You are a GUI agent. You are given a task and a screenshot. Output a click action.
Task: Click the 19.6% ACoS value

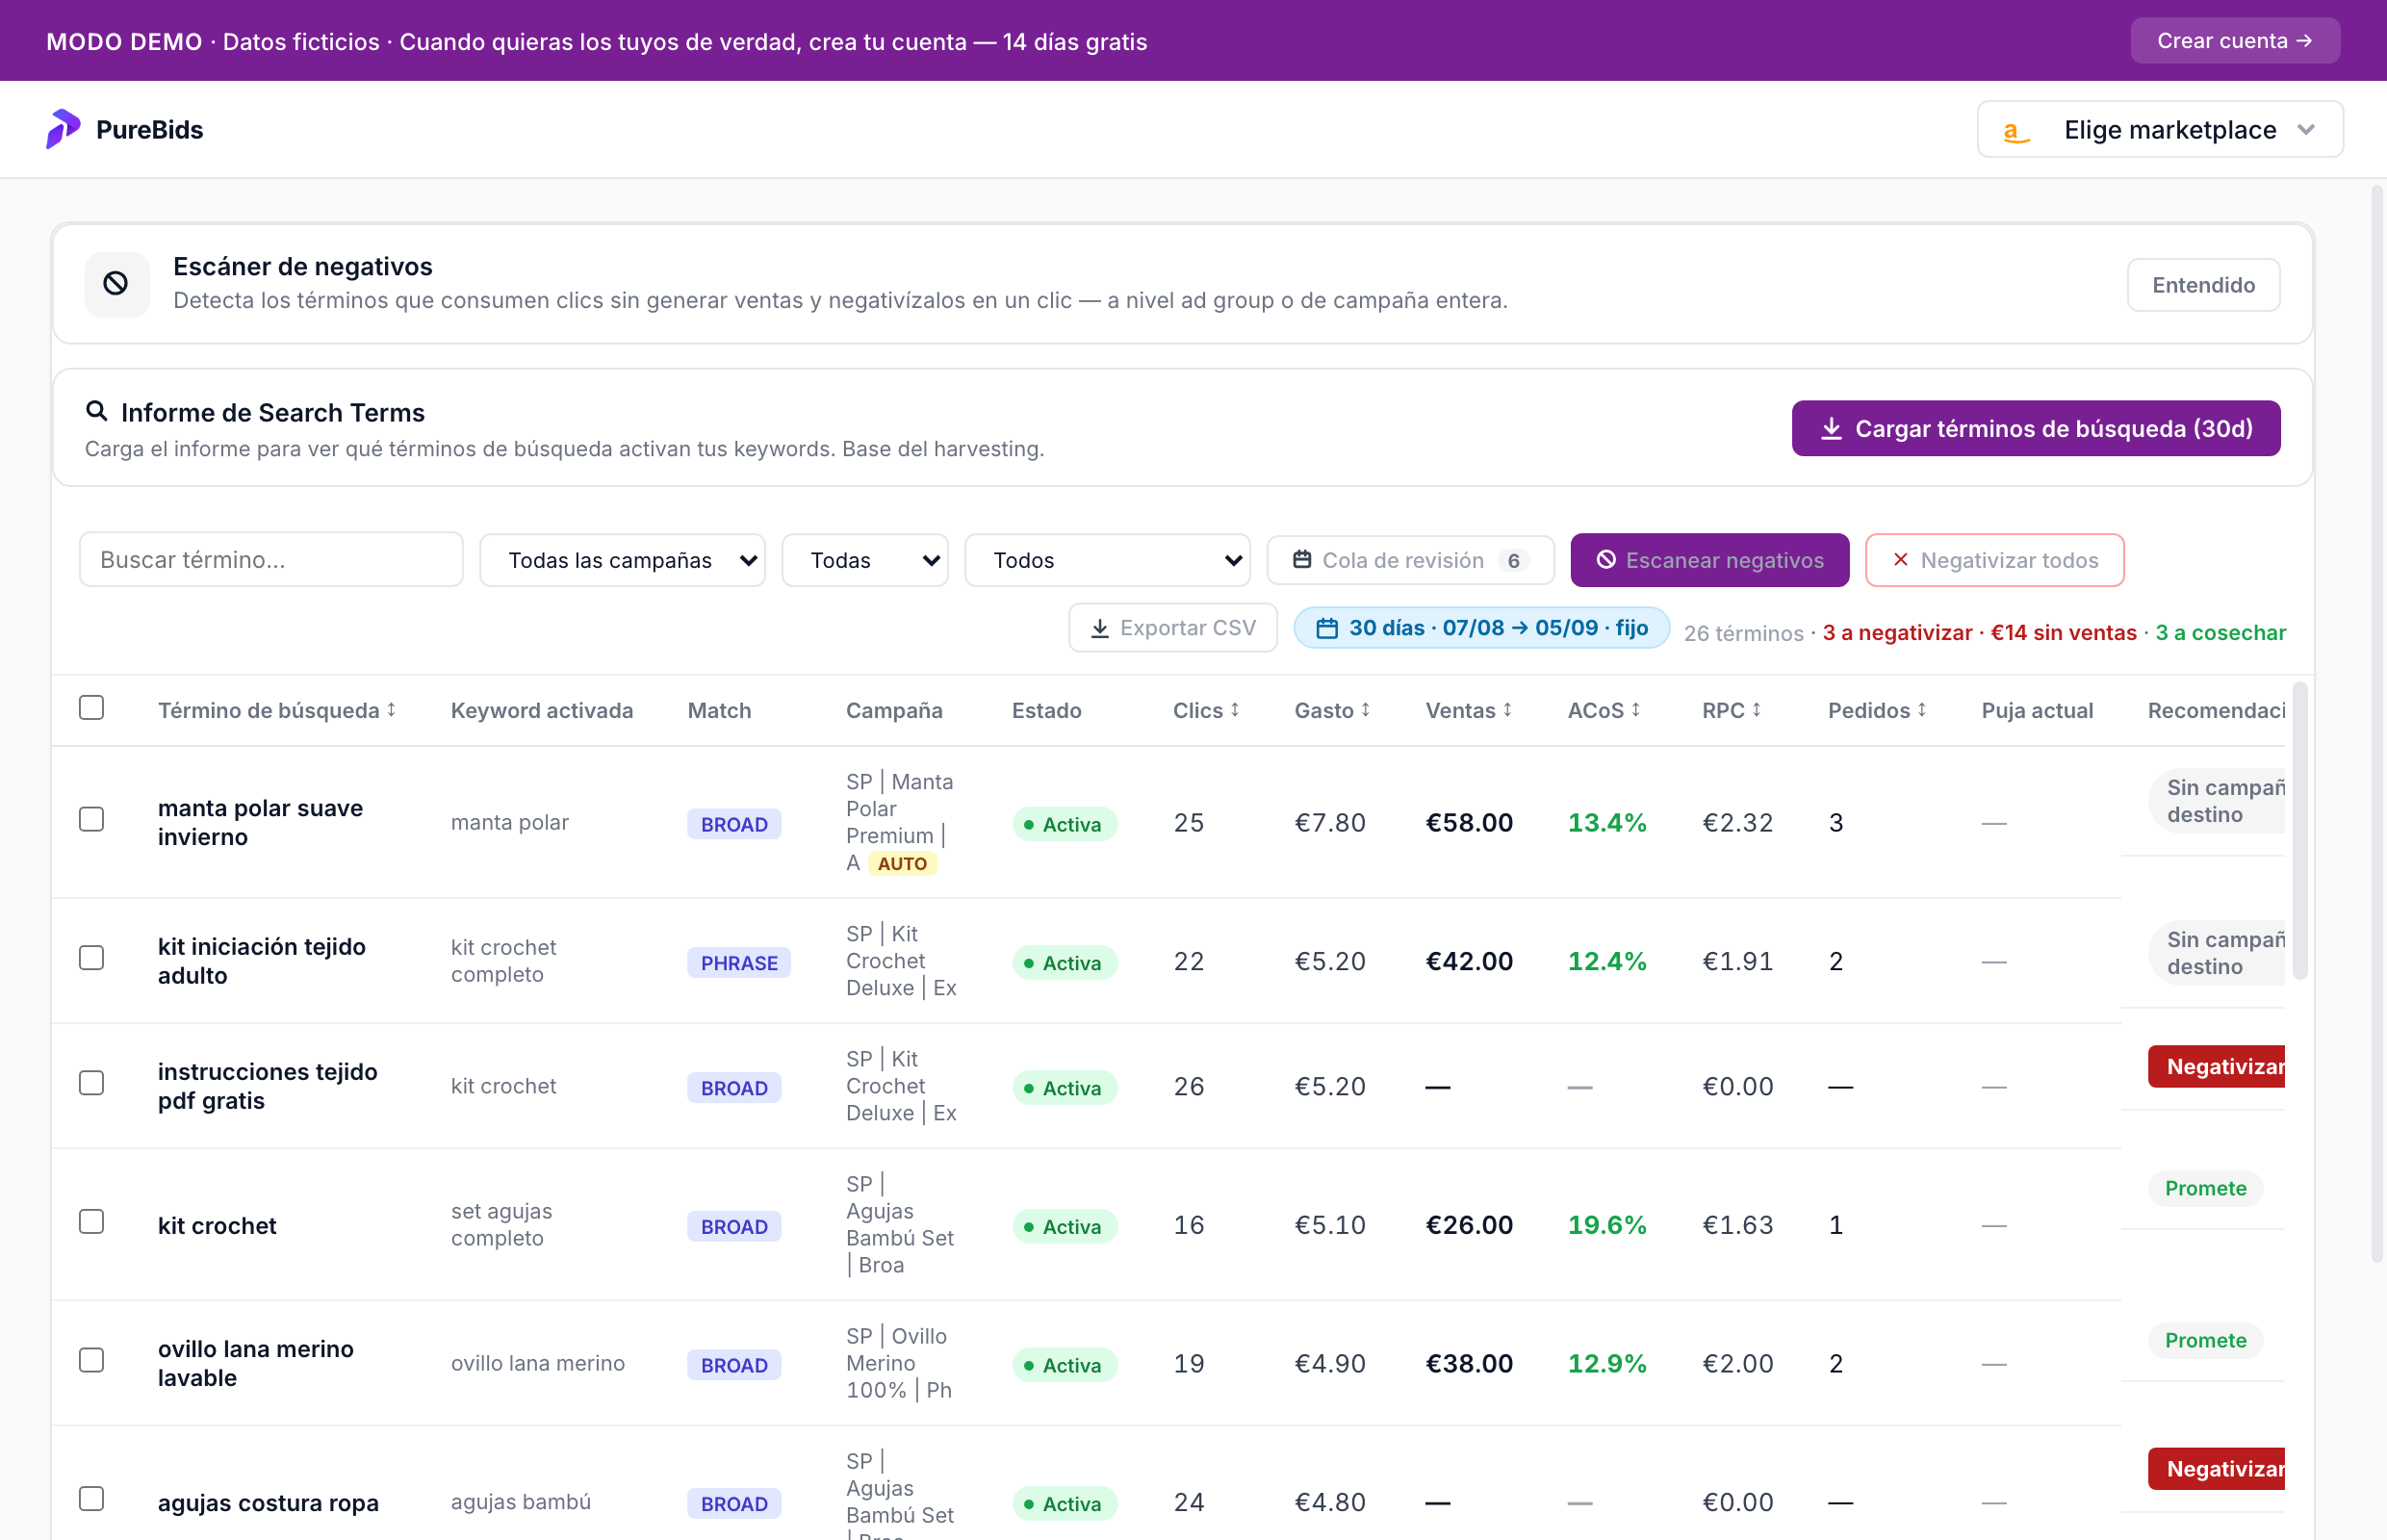point(1607,1225)
